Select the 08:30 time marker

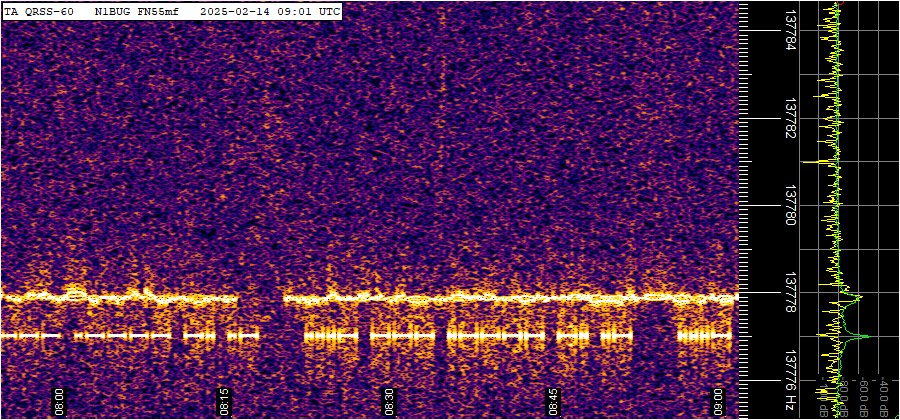pos(389,401)
